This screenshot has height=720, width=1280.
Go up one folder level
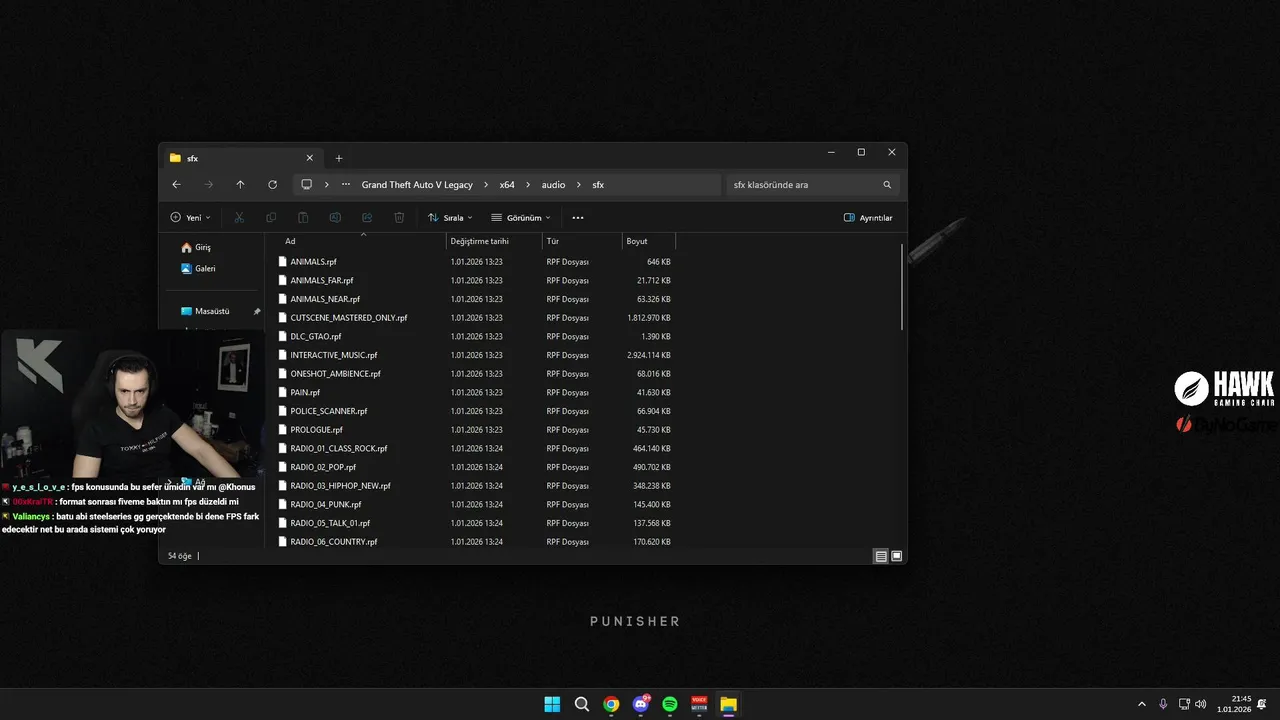click(240, 185)
